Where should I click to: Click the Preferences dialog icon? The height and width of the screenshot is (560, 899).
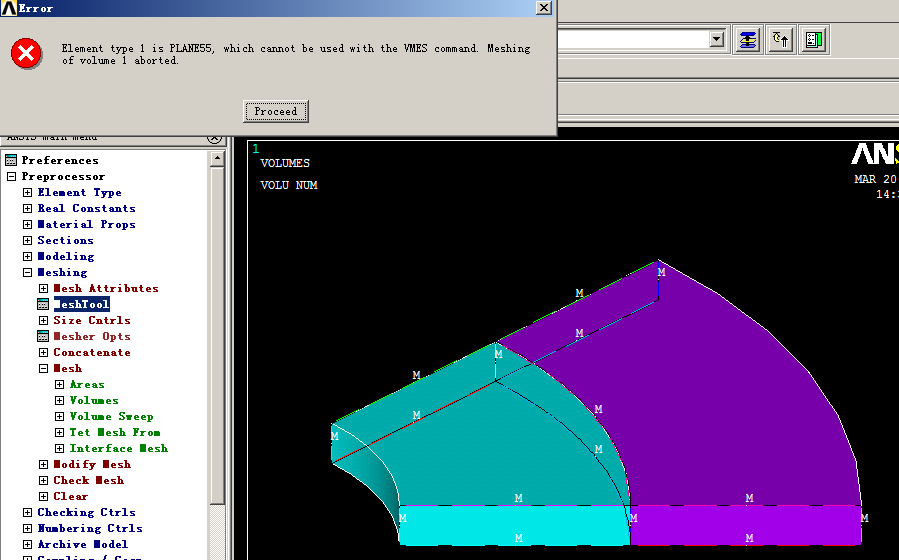tap(11, 160)
